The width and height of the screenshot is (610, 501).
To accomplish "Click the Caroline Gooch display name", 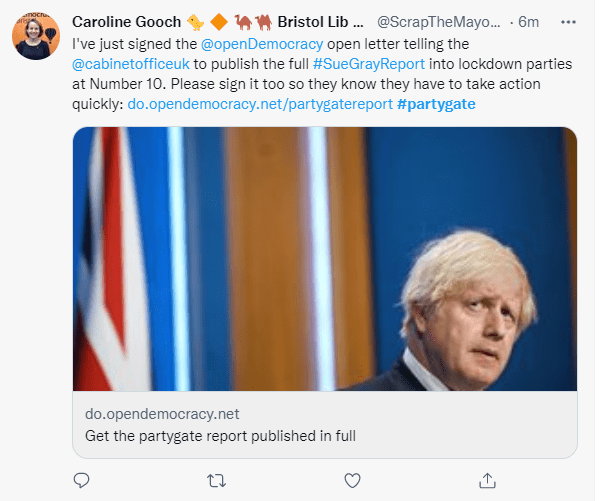I will (125, 22).
